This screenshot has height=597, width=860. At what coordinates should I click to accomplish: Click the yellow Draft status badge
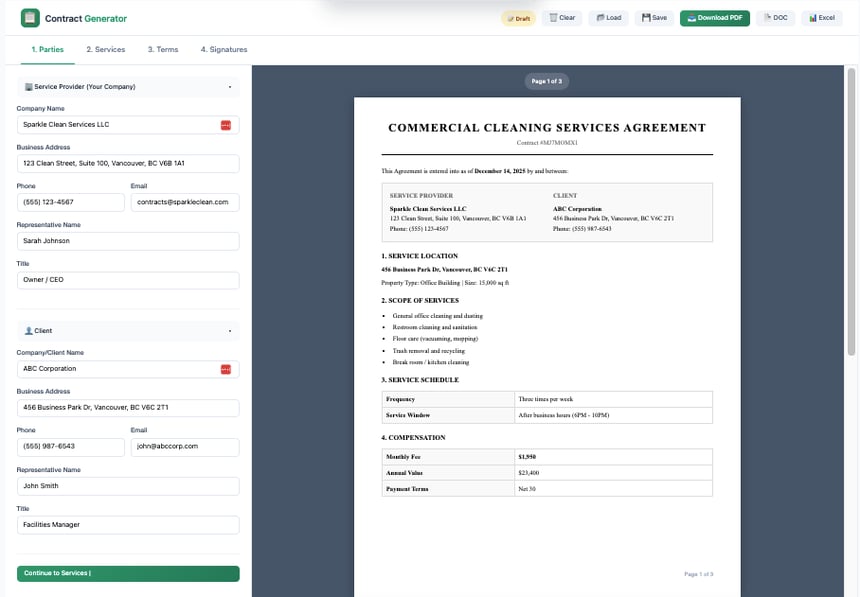(518, 17)
